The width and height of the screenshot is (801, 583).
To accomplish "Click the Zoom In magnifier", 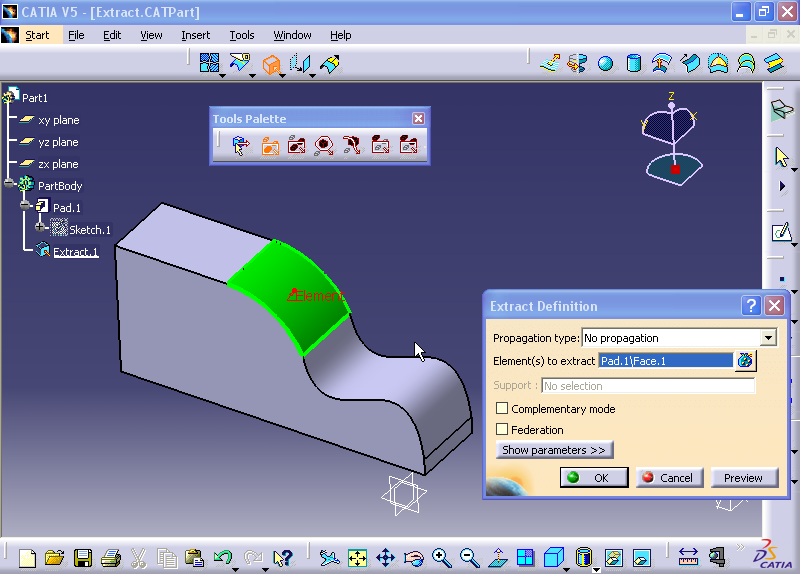I will coord(441,557).
